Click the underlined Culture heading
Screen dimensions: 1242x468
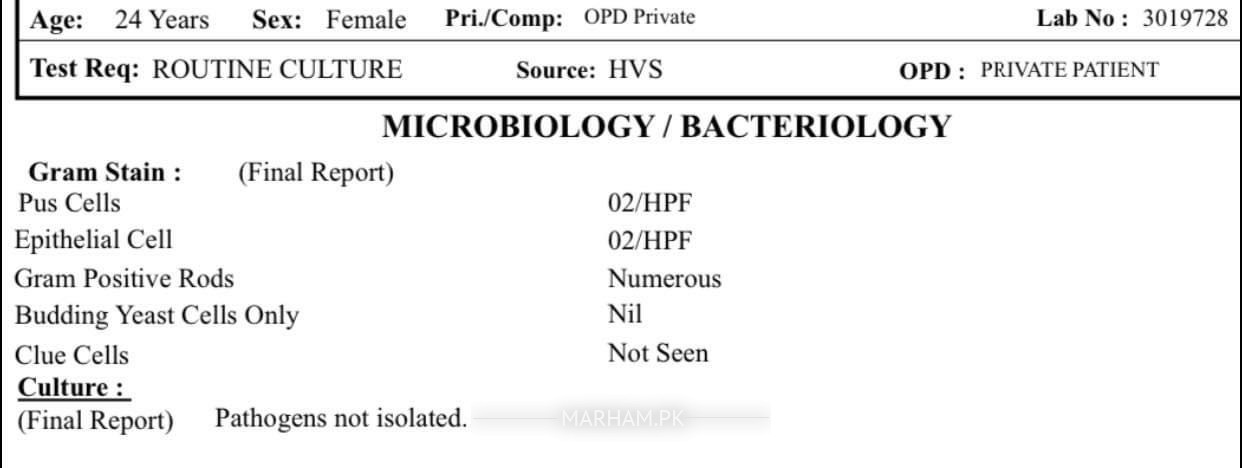pyautogui.click(x=74, y=387)
